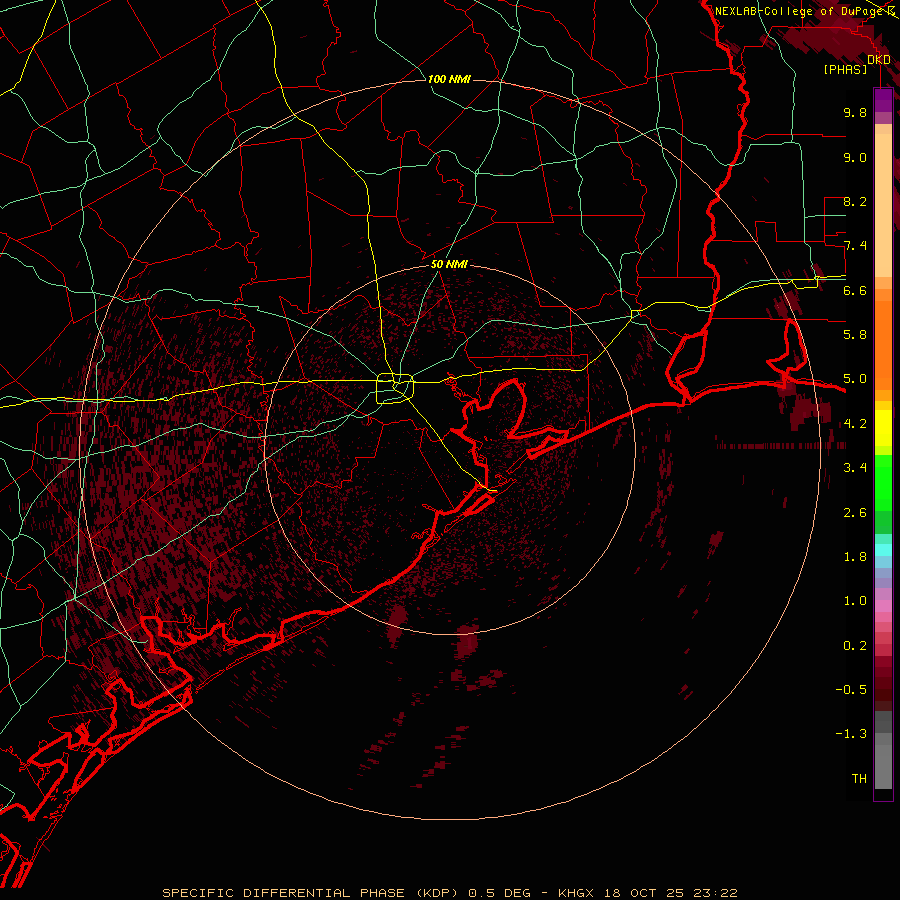Image resolution: width=900 pixels, height=900 pixels.
Task: Click the [PHAS] units label
Action: (845, 70)
